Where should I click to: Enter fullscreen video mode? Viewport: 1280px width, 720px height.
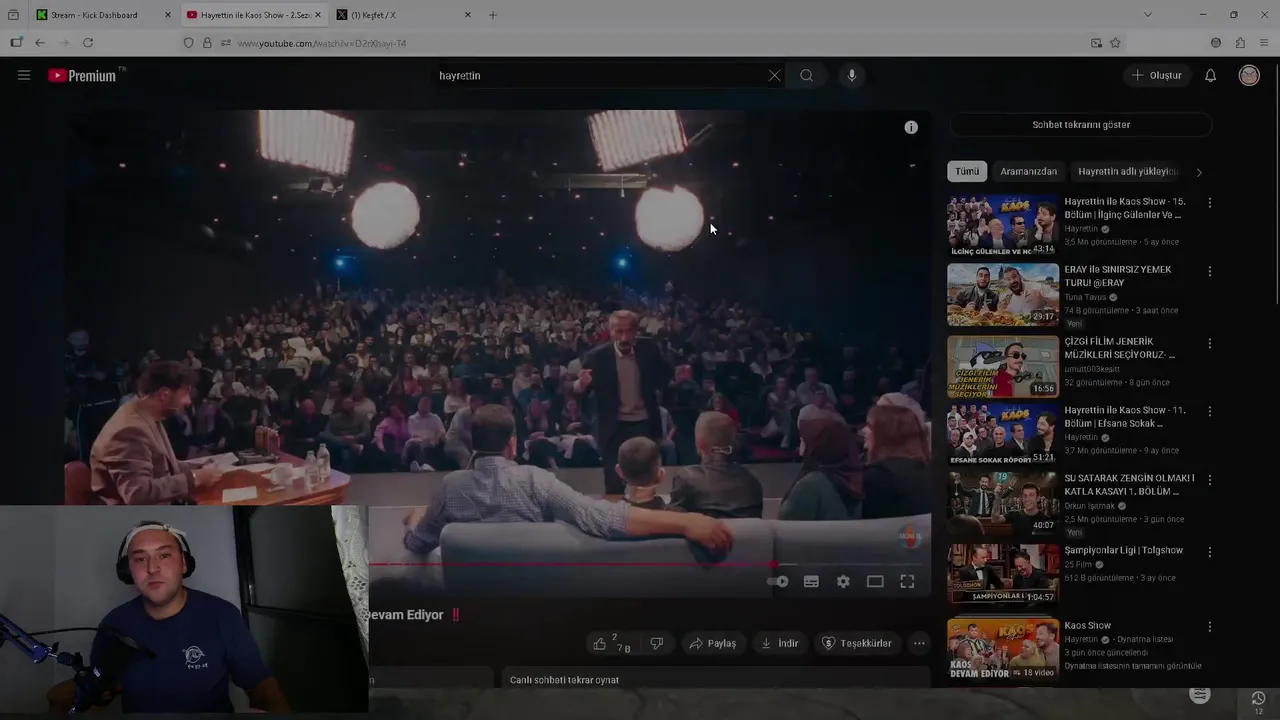pyautogui.click(x=907, y=581)
